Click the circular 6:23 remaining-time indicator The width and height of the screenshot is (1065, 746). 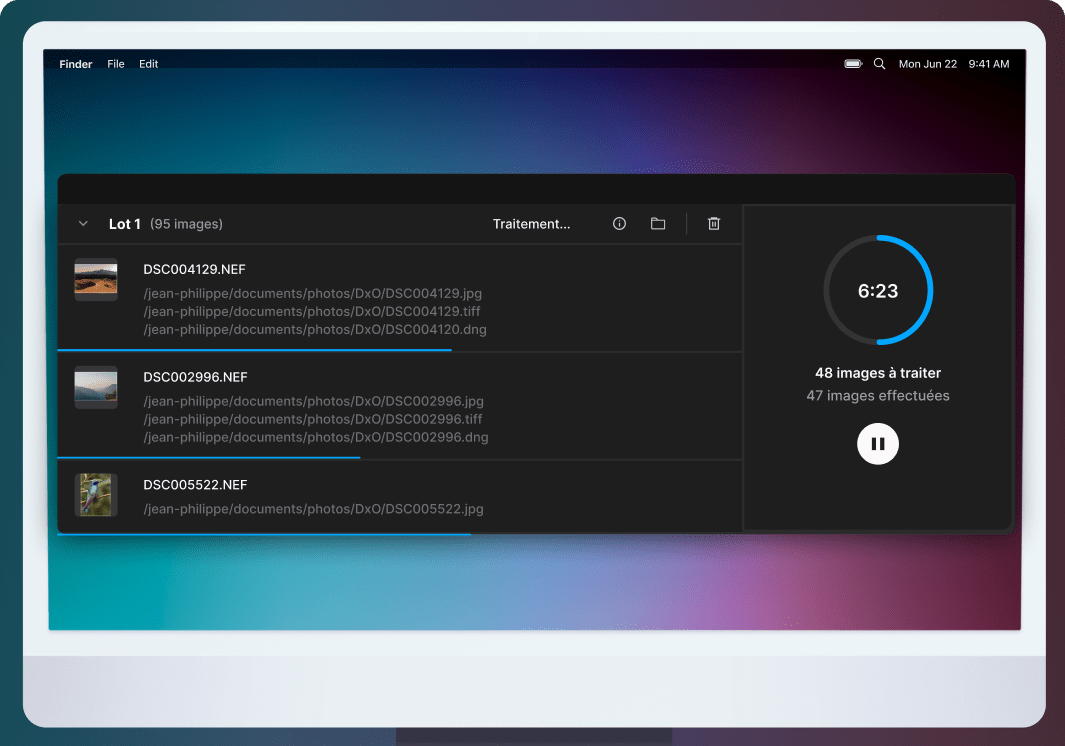click(x=878, y=291)
